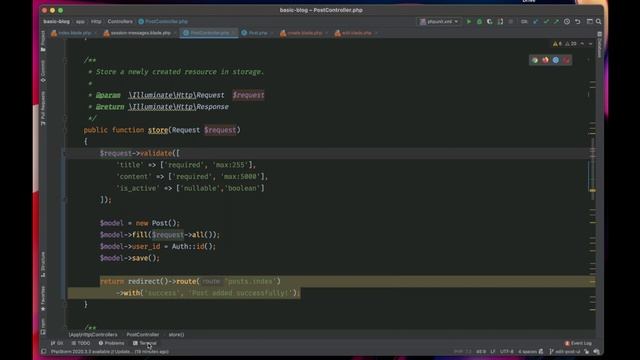
Task: Preview the file in Chrome browser
Action: (x=535, y=60)
